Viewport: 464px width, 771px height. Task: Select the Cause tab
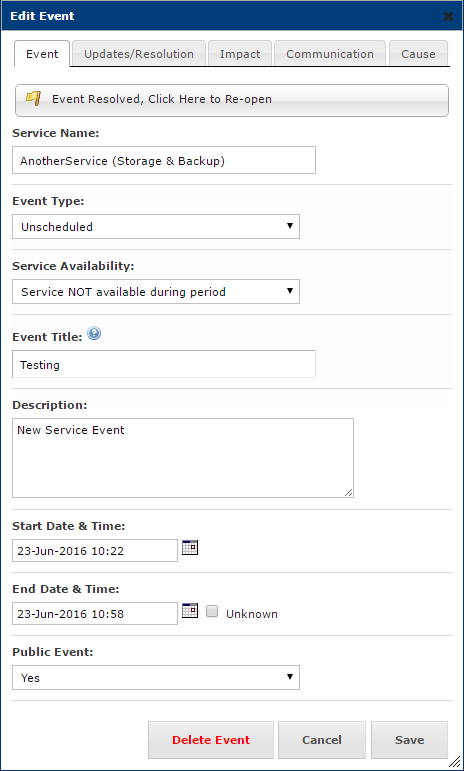pos(418,54)
